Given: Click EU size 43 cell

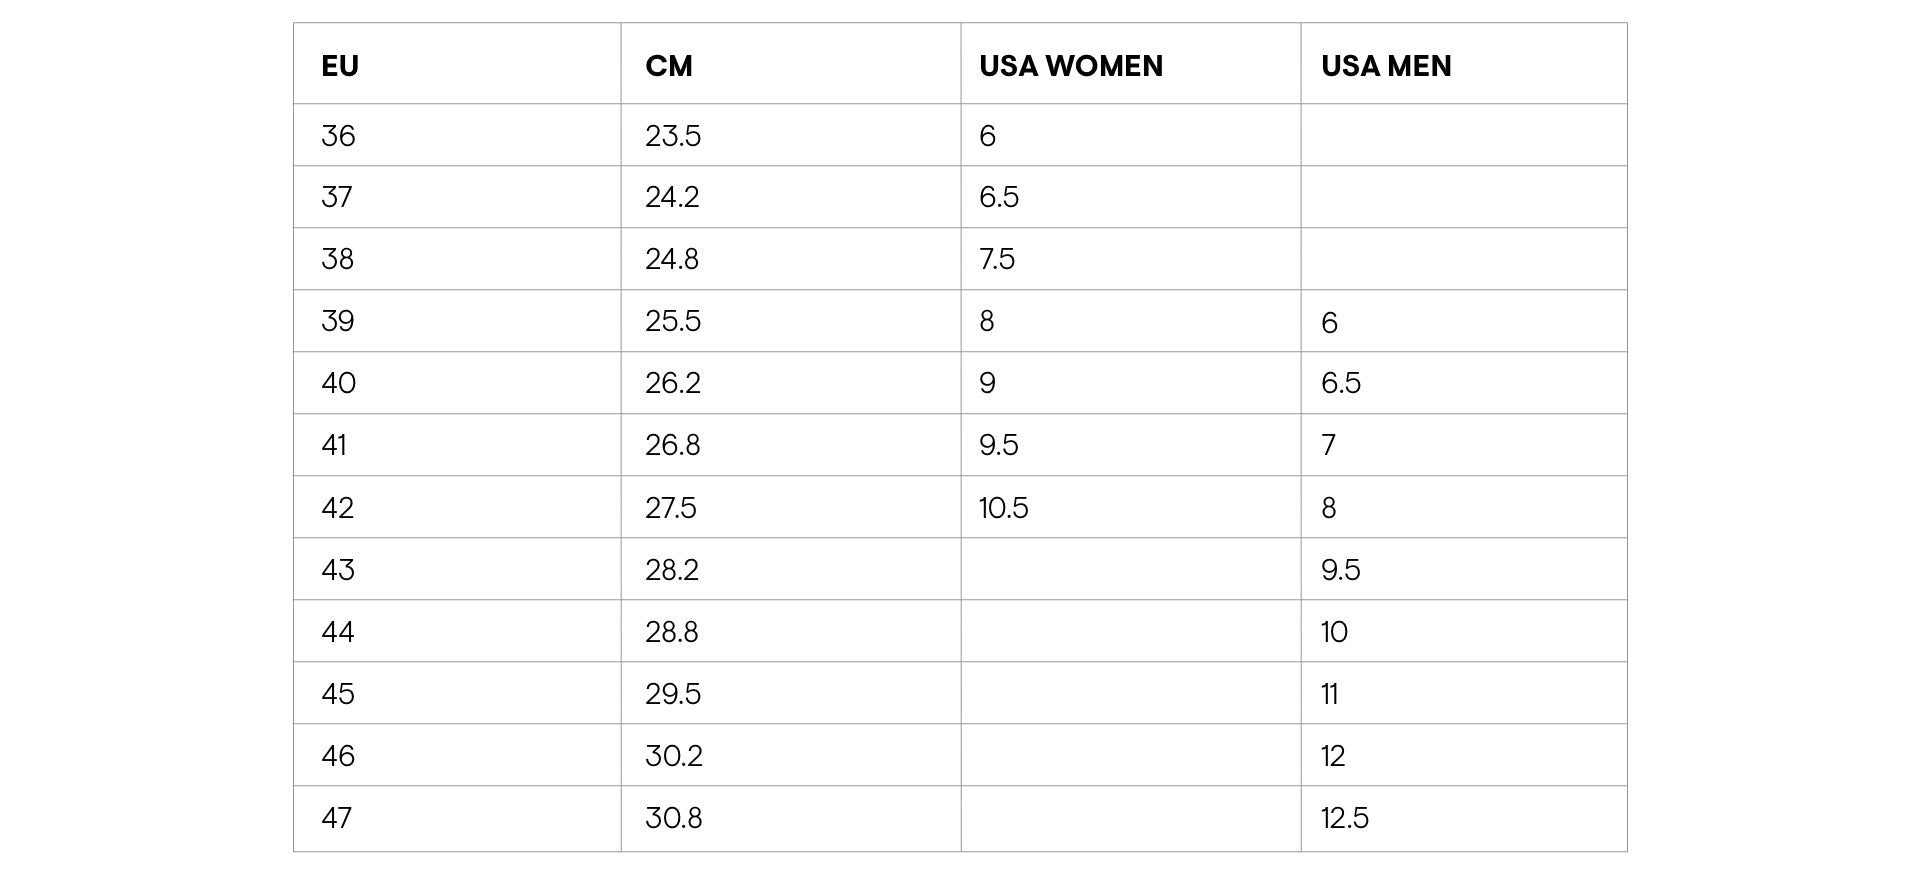Looking at the screenshot, I should click(338, 570).
